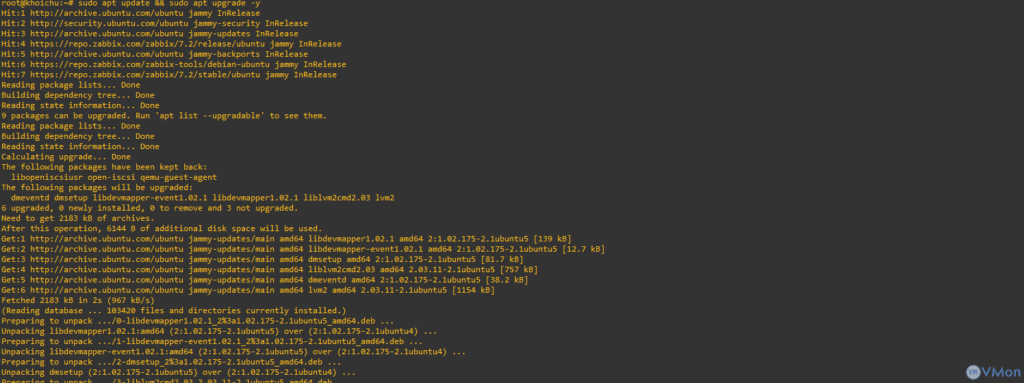Click the 'Fetched 2183 kB in 2s' line
1024x383 pixels.
[78, 300]
